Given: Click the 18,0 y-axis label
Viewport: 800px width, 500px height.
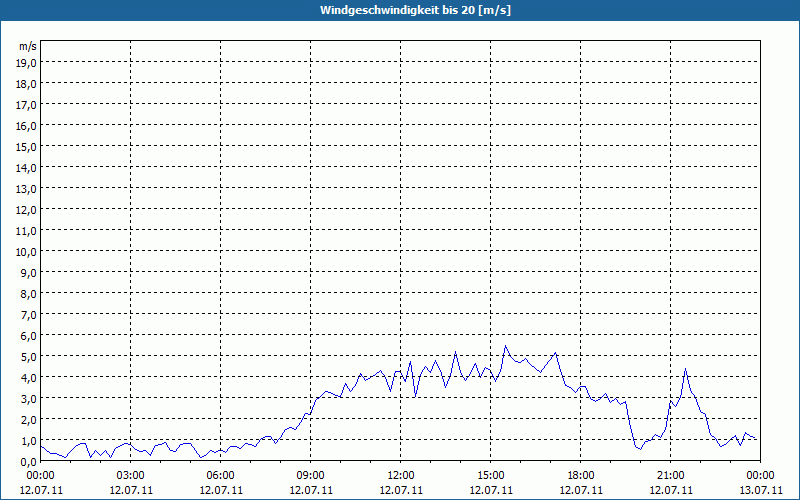Looking at the screenshot, I should (x=27, y=84).
